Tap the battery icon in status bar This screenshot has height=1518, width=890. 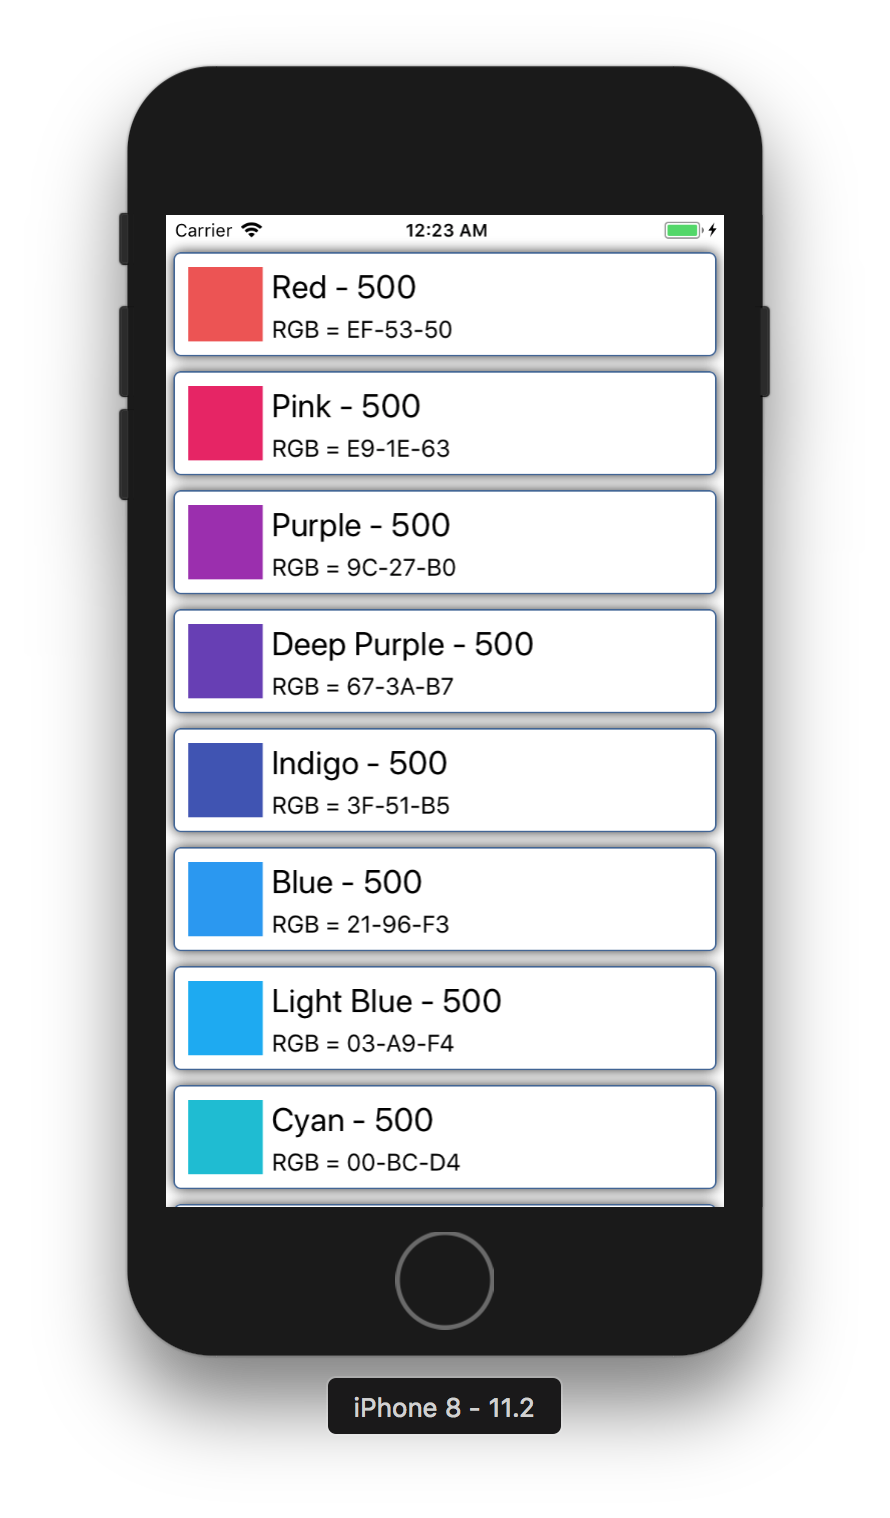tap(684, 230)
